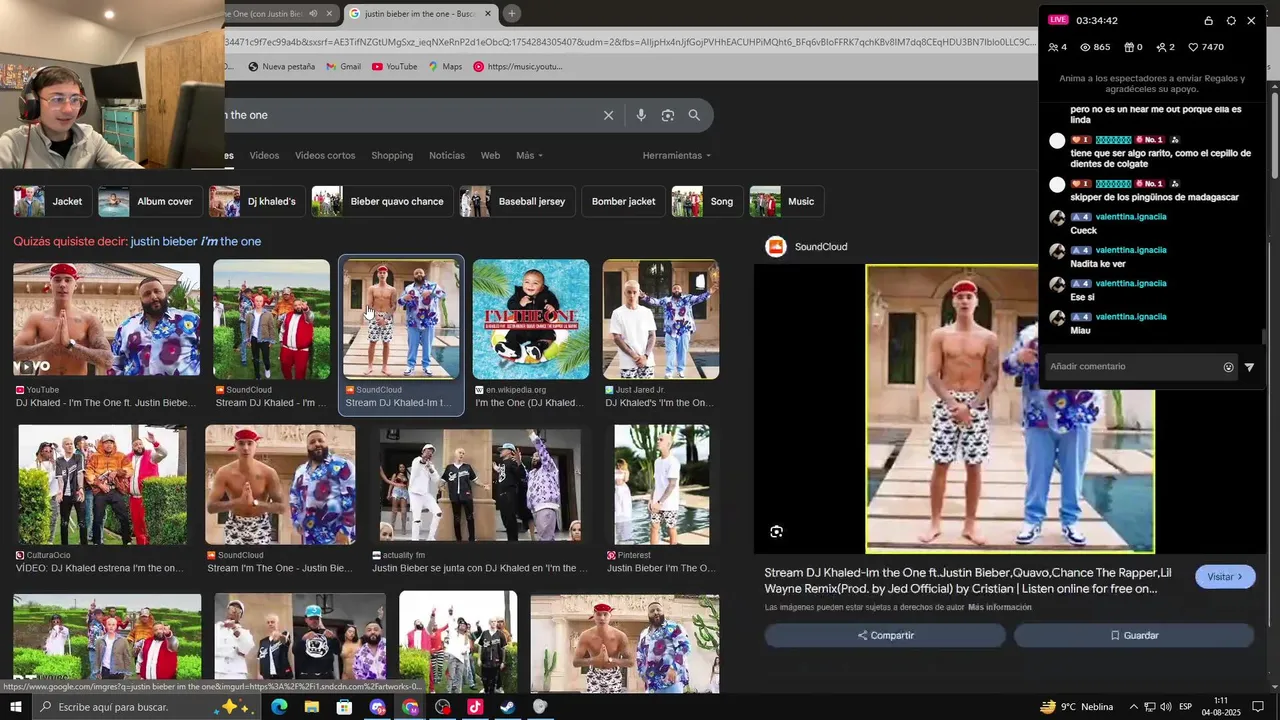Image resolution: width=1280 pixels, height=720 pixels.
Task: Open YouTube DJ Khaled I'm The One thumbnail
Action: point(106,320)
